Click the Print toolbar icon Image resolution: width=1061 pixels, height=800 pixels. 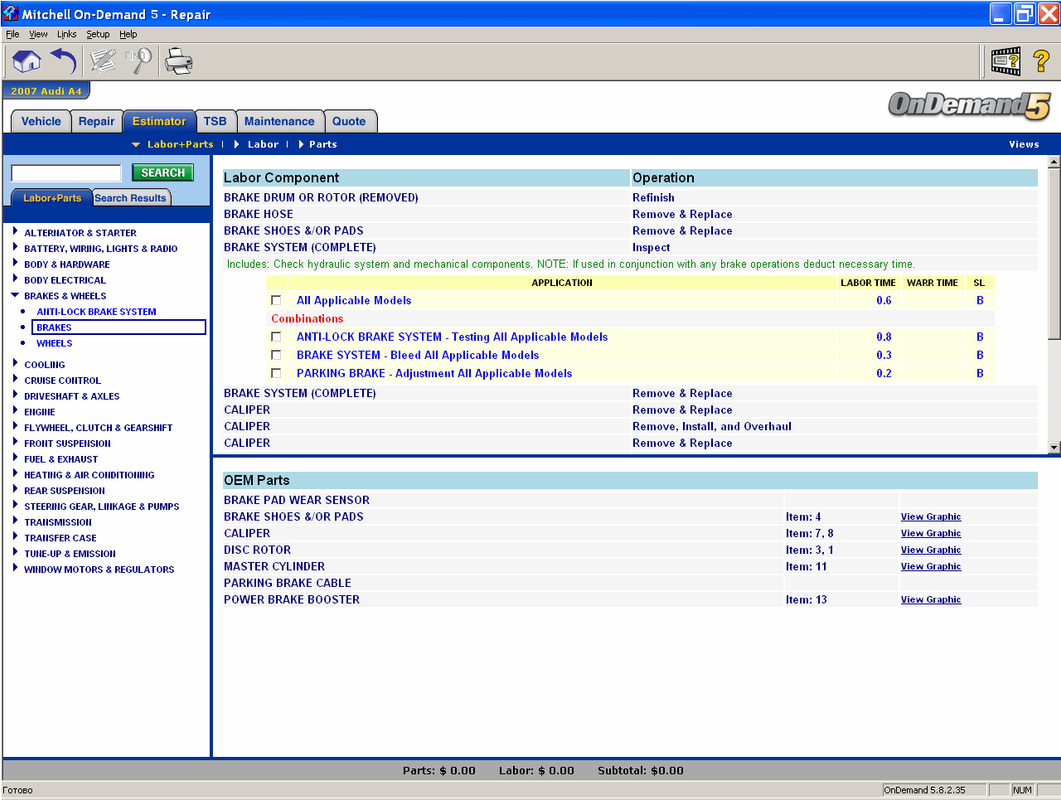(179, 62)
